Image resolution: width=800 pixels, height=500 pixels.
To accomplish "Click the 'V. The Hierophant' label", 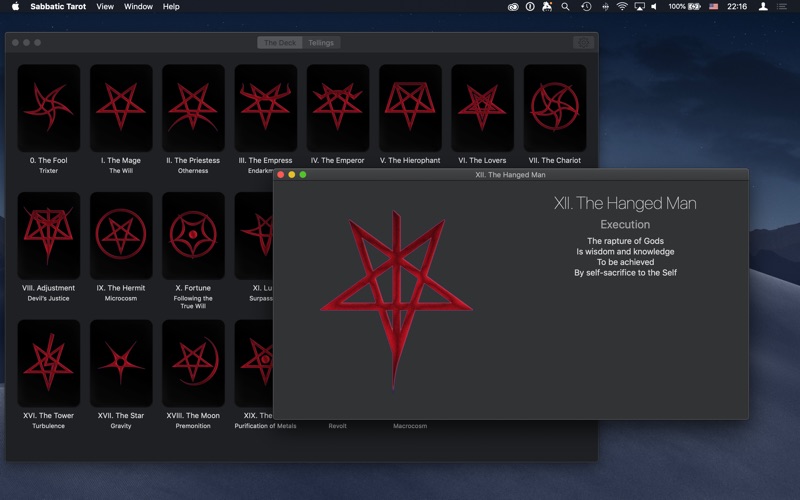I will 410,160.
